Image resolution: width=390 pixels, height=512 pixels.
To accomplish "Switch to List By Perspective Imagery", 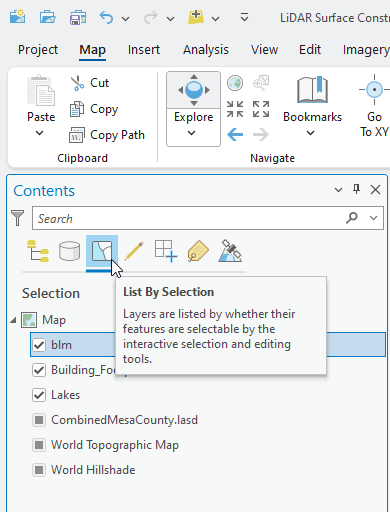I will click(230, 251).
